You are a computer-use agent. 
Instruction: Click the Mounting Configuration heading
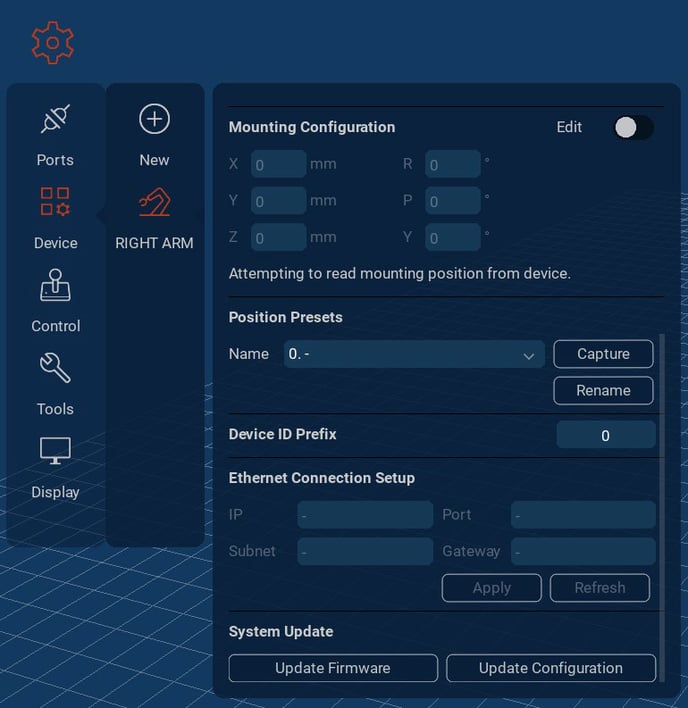click(x=312, y=127)
